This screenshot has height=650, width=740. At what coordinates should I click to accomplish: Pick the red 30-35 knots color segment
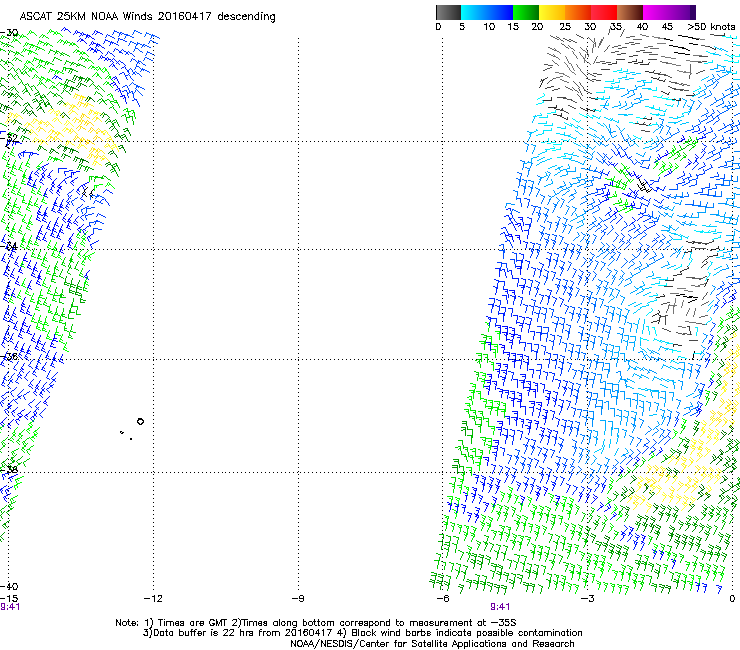tap(604, 12)
